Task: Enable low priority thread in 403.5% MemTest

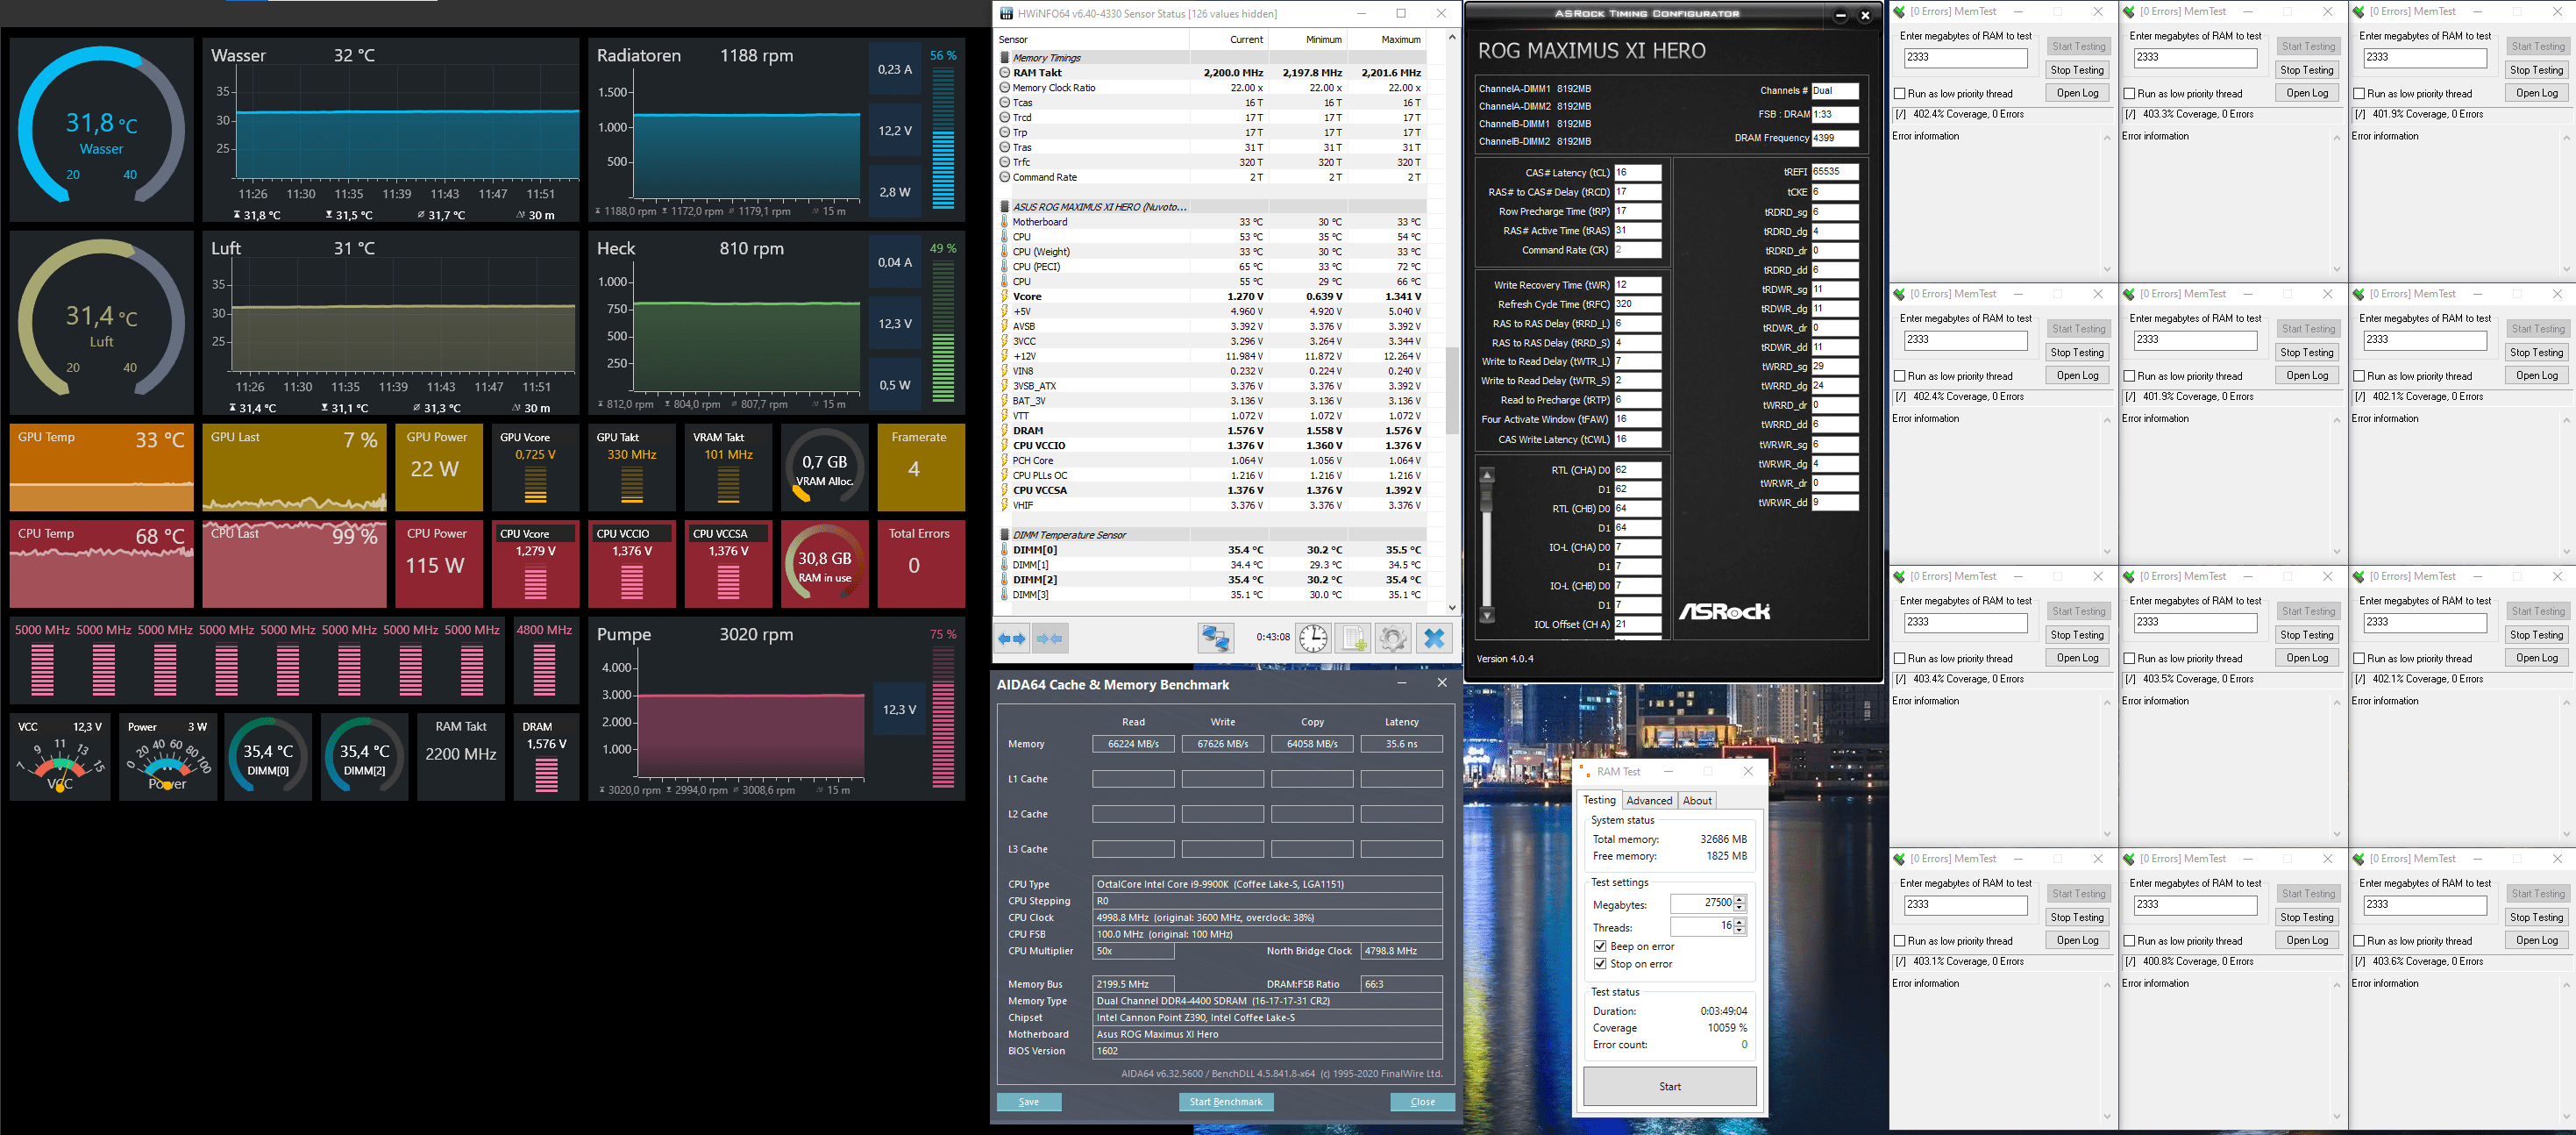Action: [x=2129, y=659]
